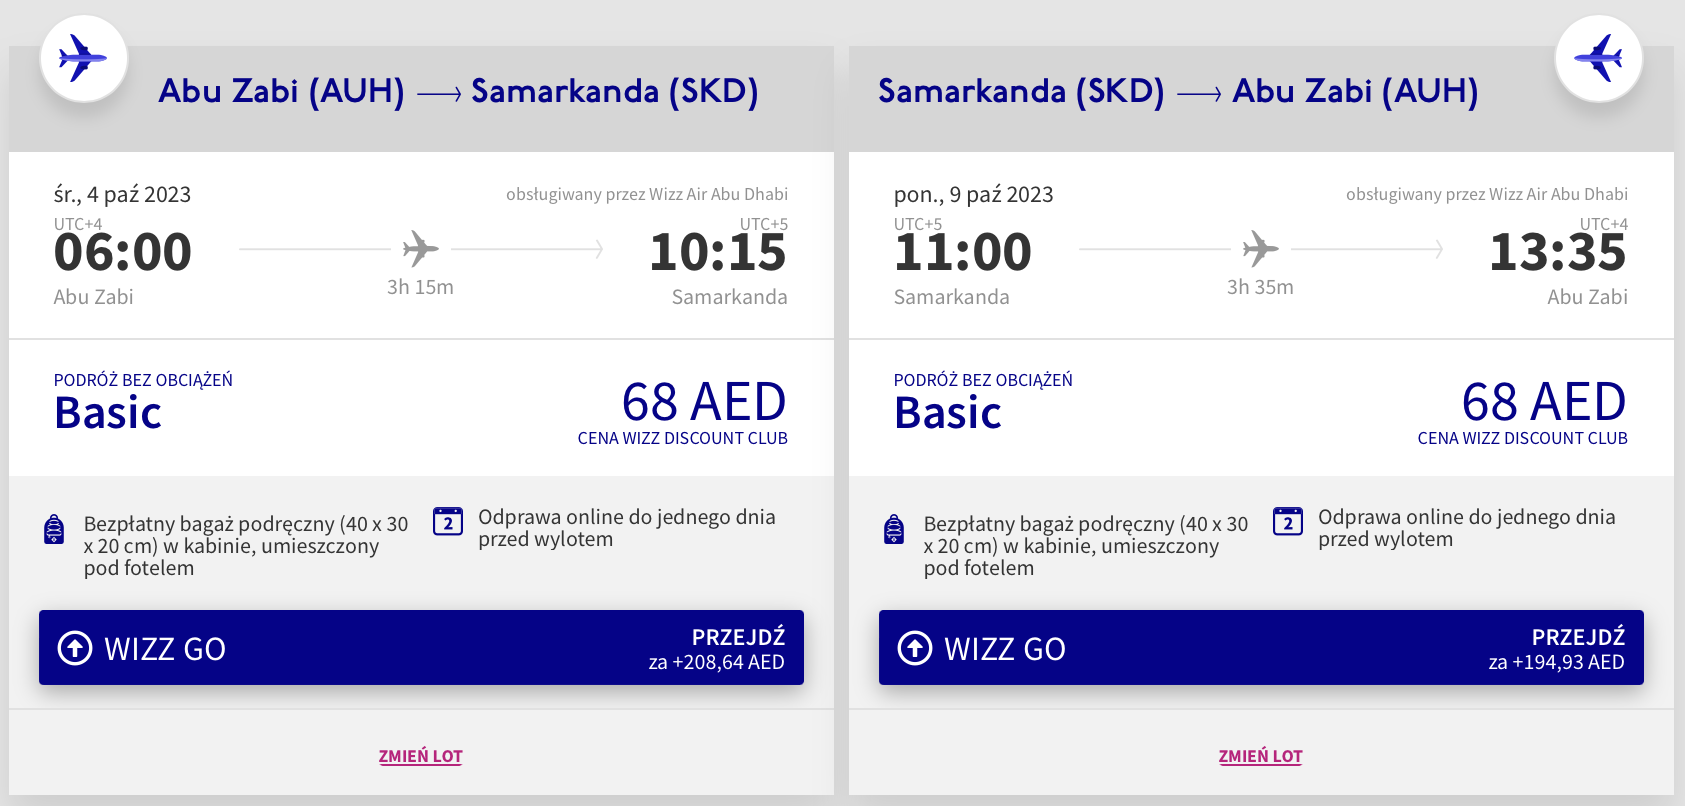Click the Samarkanda (SKD) → Abu Zabi (AUH) header
This screenshot has height=806, width=1685.
pyautogui.click(x=1178, y=92)
